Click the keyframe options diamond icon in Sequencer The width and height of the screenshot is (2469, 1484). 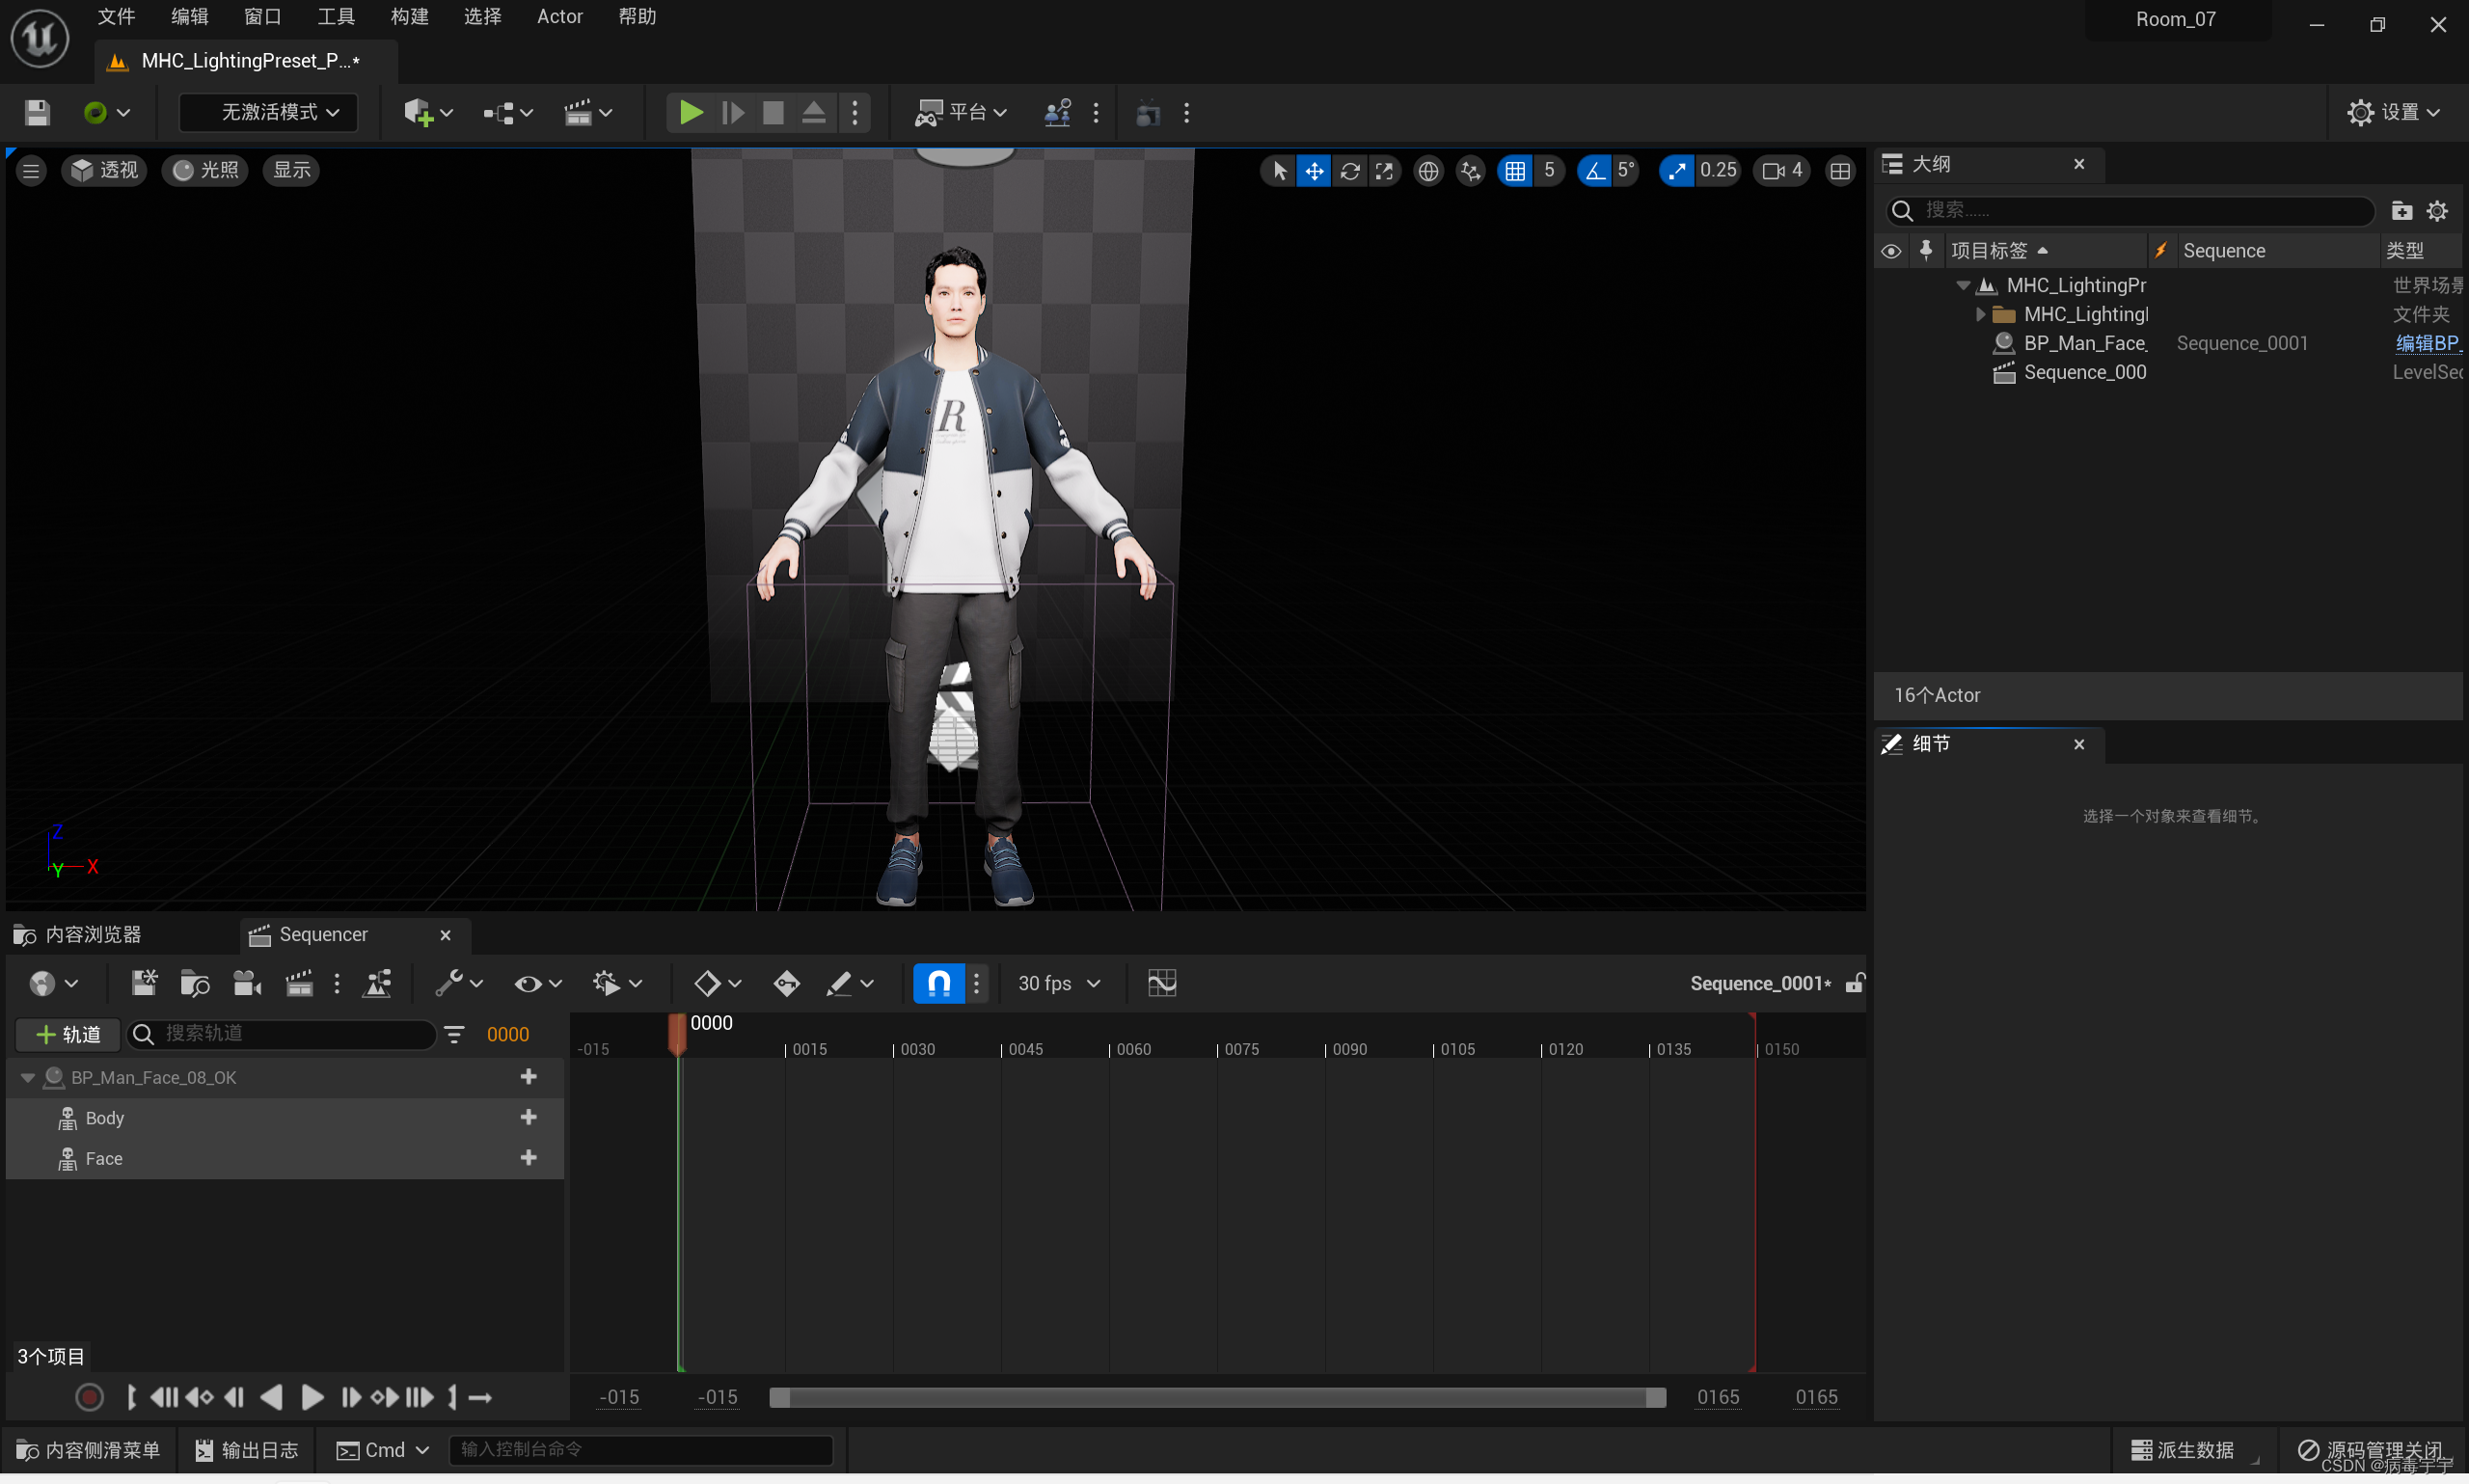tap(710, 983)
